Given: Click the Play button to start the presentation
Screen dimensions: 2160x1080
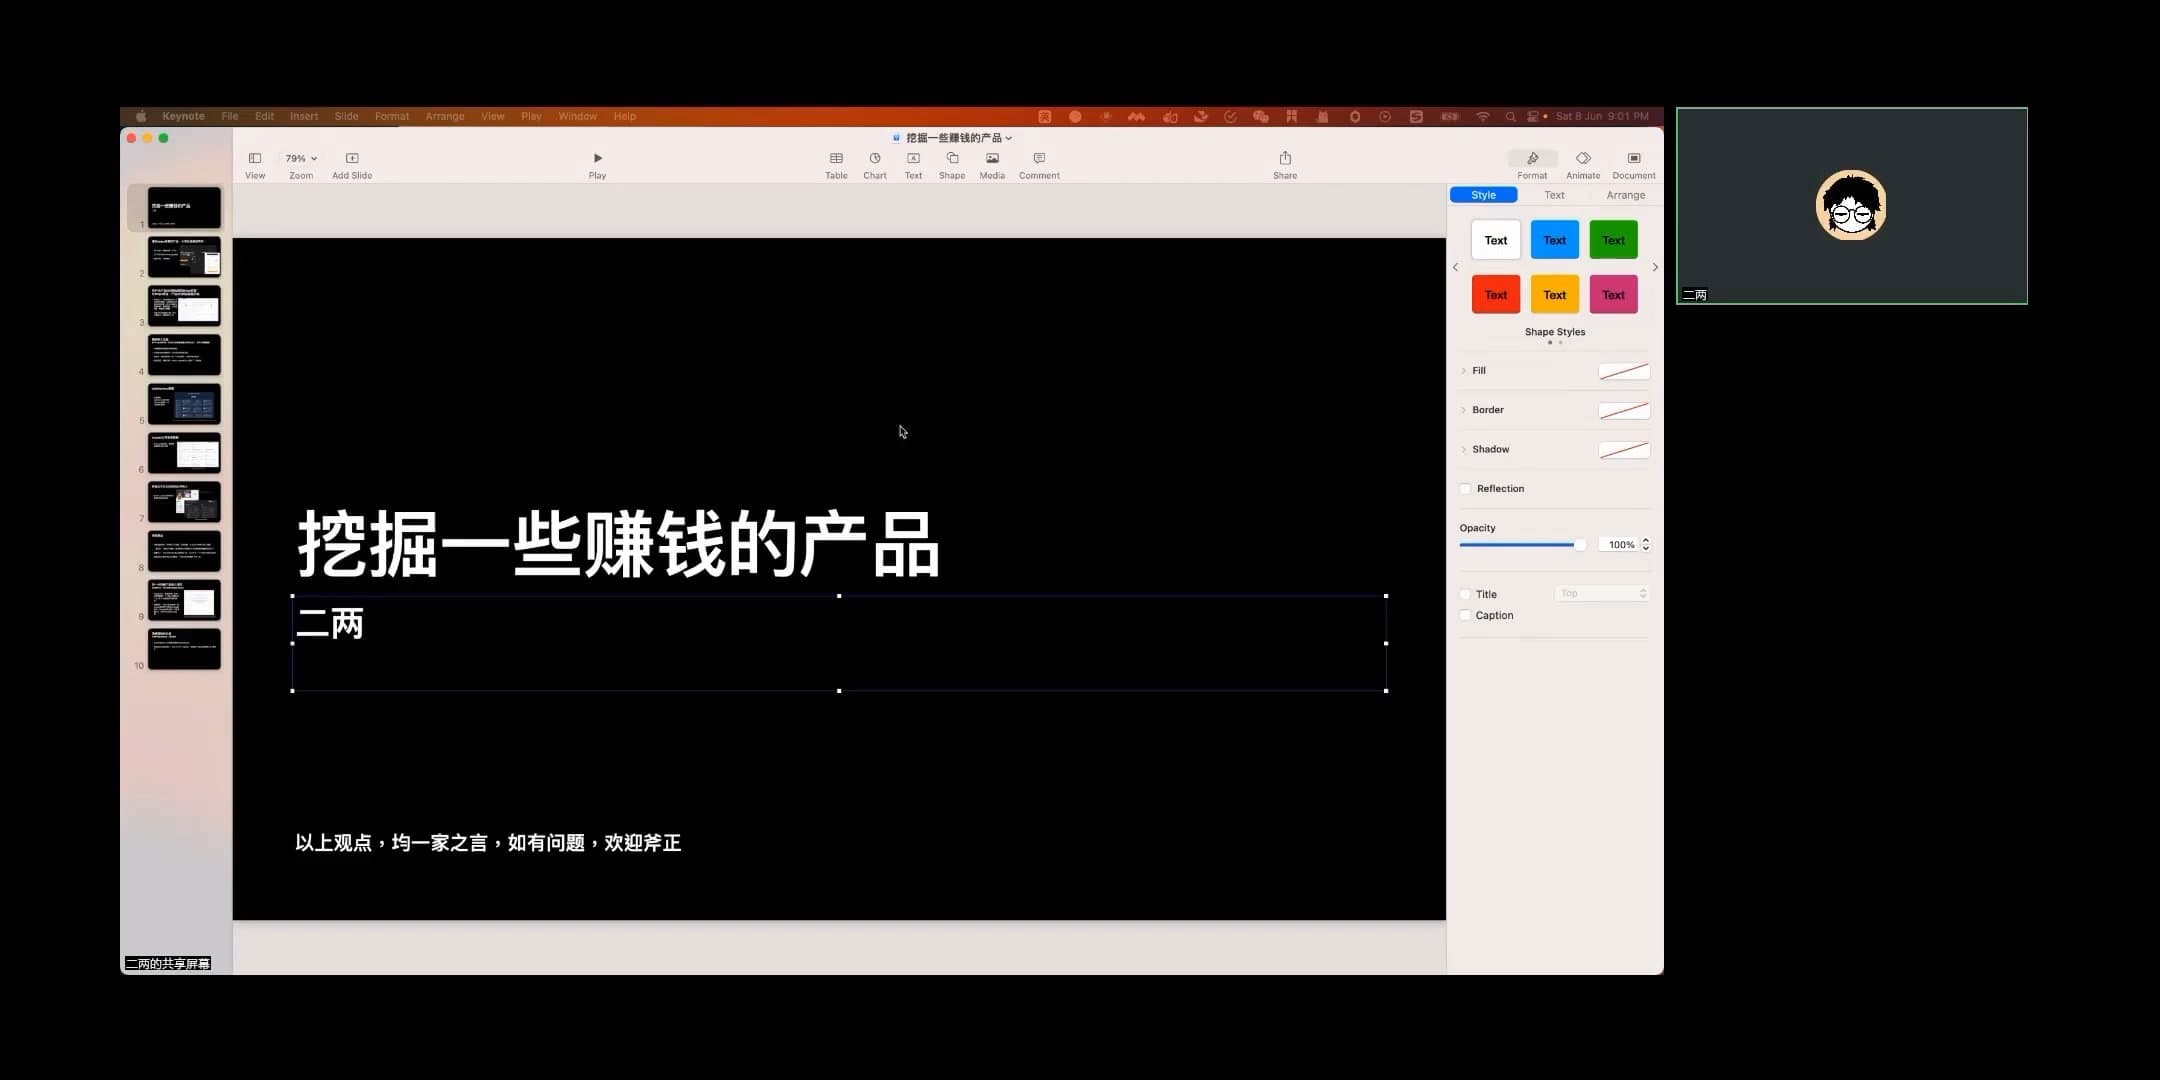Looking at the screenshot, I should pyautogui.click(x=597, y=163).
